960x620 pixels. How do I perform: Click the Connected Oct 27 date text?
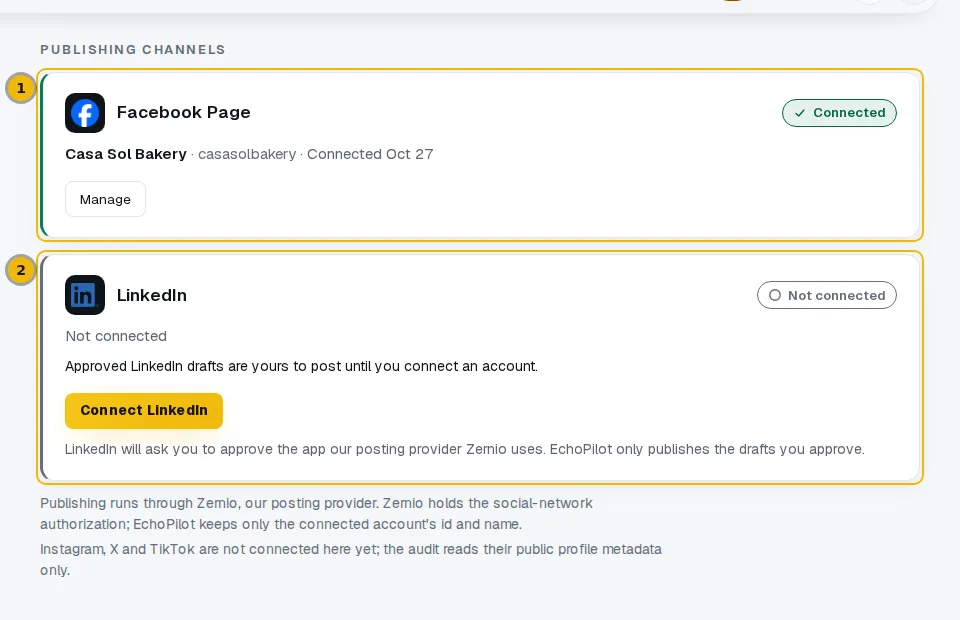(370, 154)
